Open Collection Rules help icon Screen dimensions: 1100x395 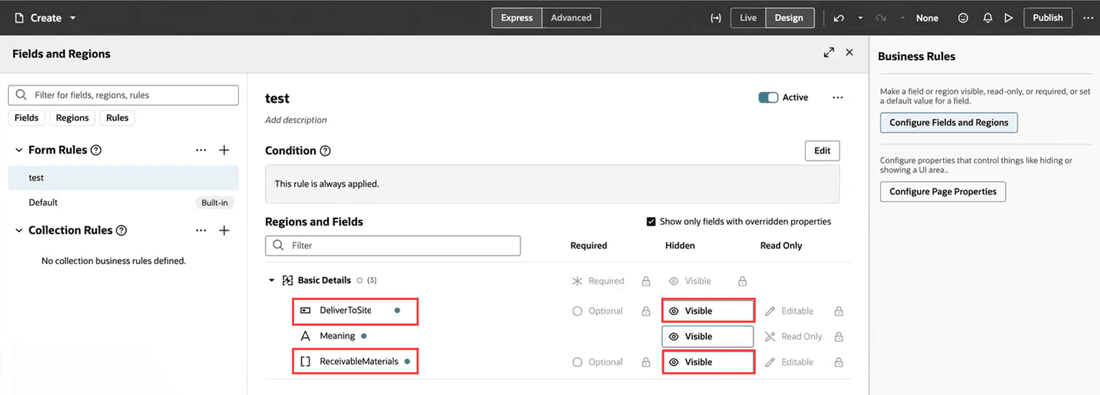tap(121, 230)
